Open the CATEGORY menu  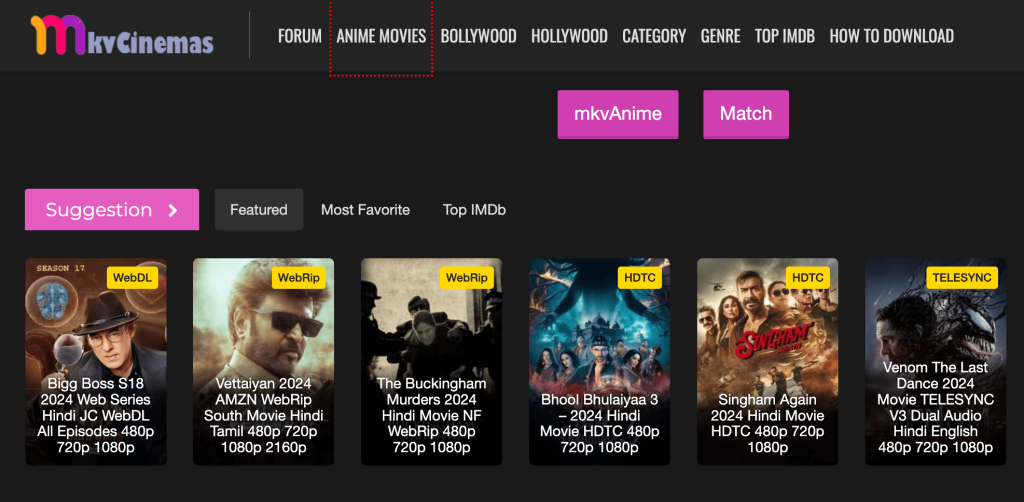(654, 36)
